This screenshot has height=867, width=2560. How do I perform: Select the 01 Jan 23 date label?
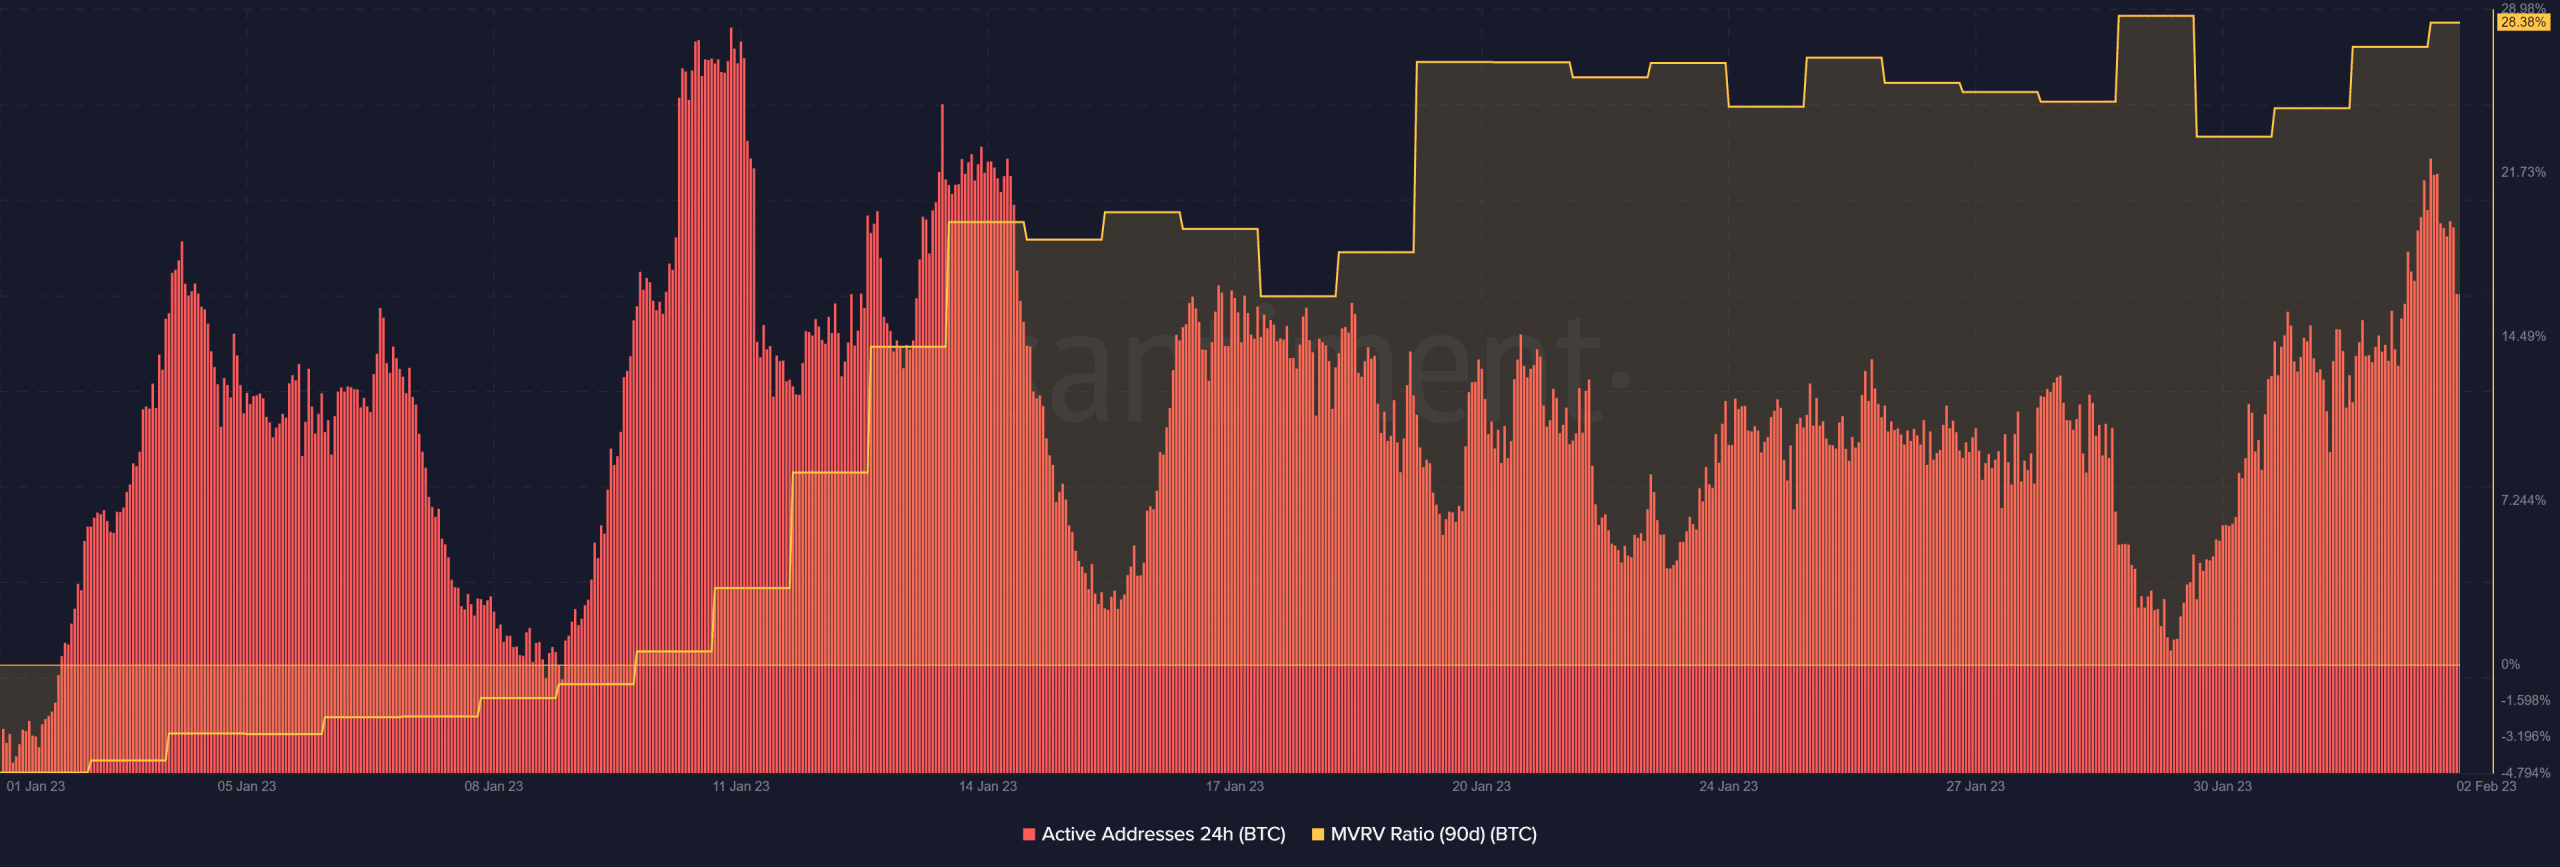(36, 786)
